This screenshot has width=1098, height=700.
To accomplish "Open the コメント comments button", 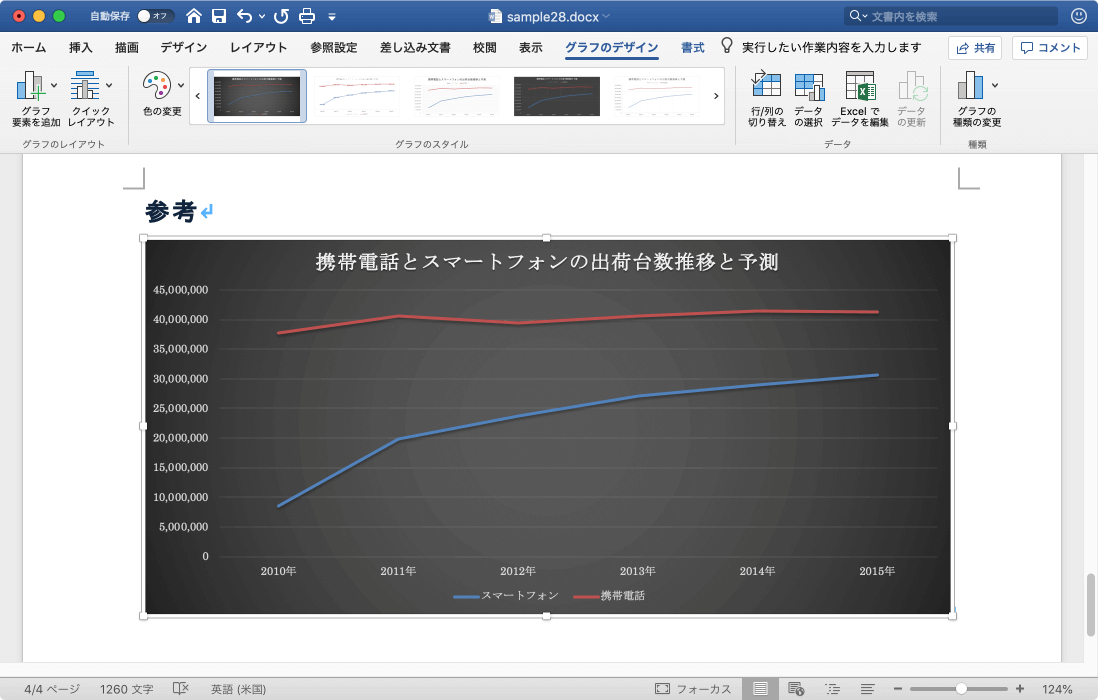I will tap(1050, 48).
